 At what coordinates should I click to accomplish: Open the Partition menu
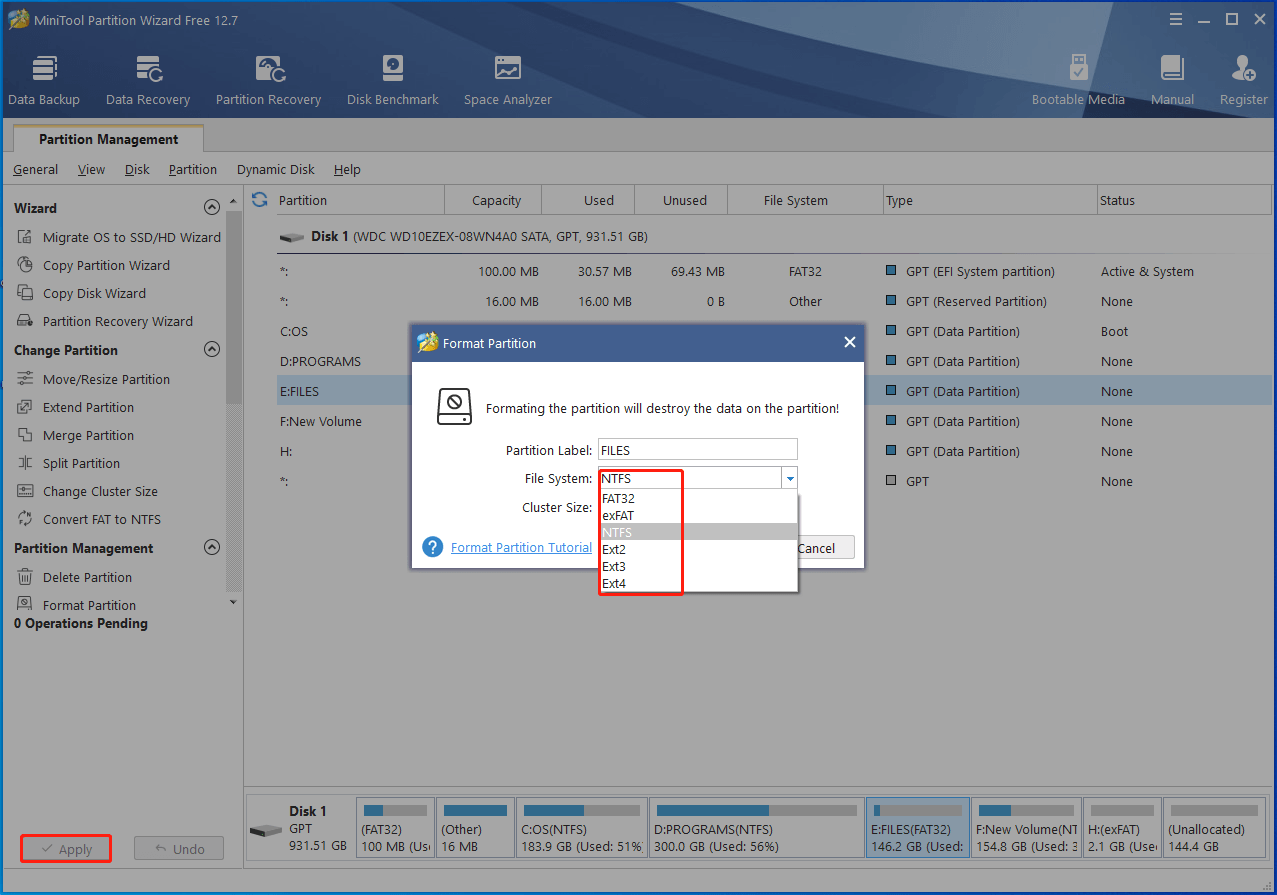193,169
